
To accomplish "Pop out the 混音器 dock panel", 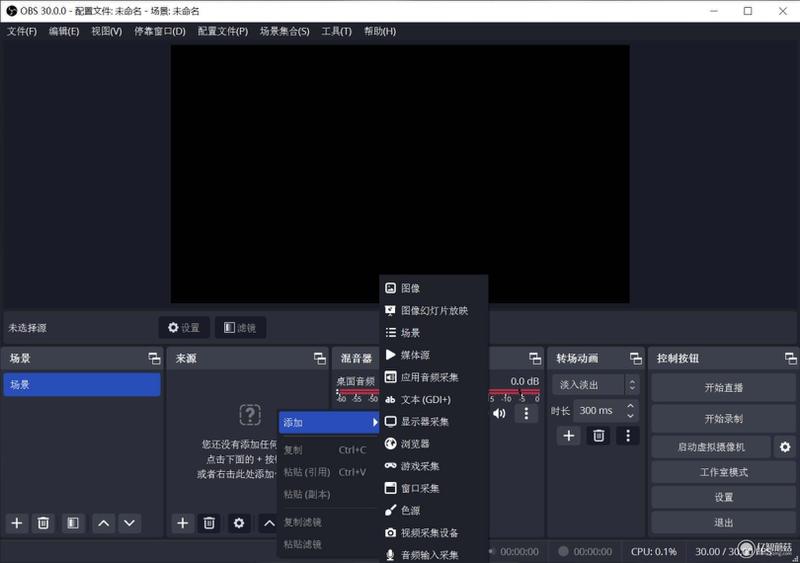I will [535, 358].
